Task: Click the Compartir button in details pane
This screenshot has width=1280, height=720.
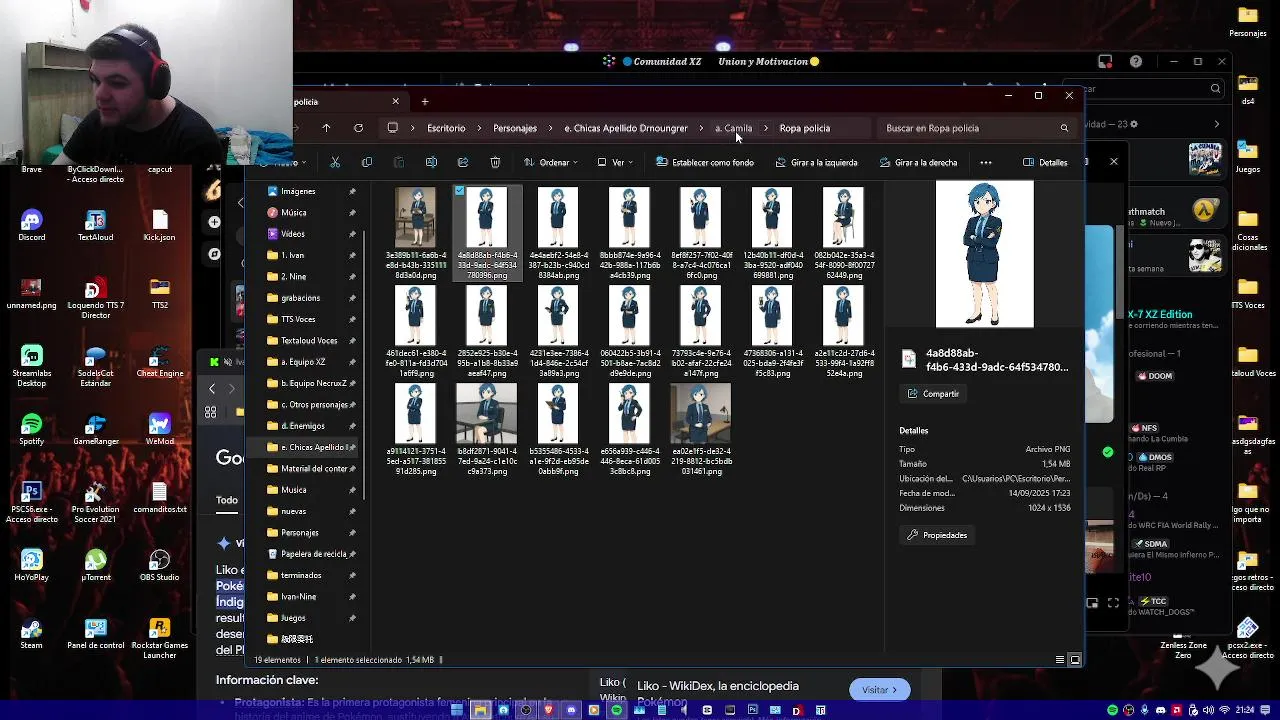Action: tap(933, 394)
